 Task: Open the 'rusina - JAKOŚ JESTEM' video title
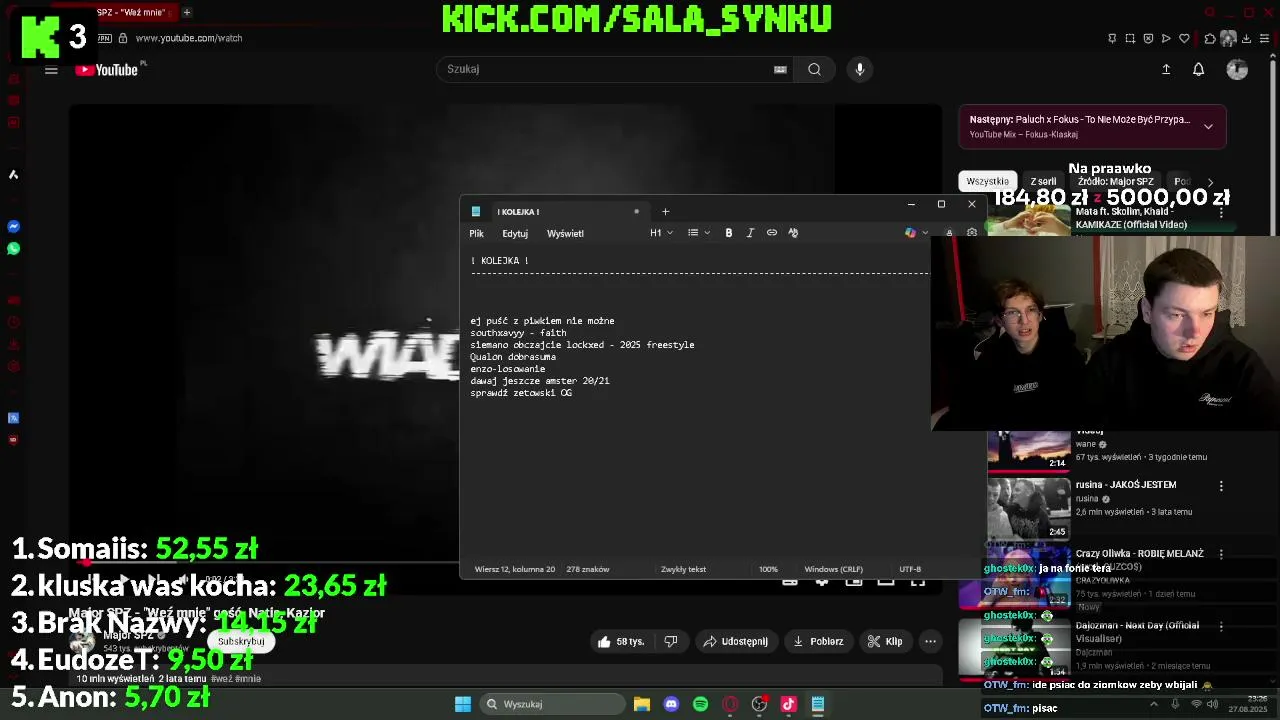pyautogui.click(x=1126, y=485)
